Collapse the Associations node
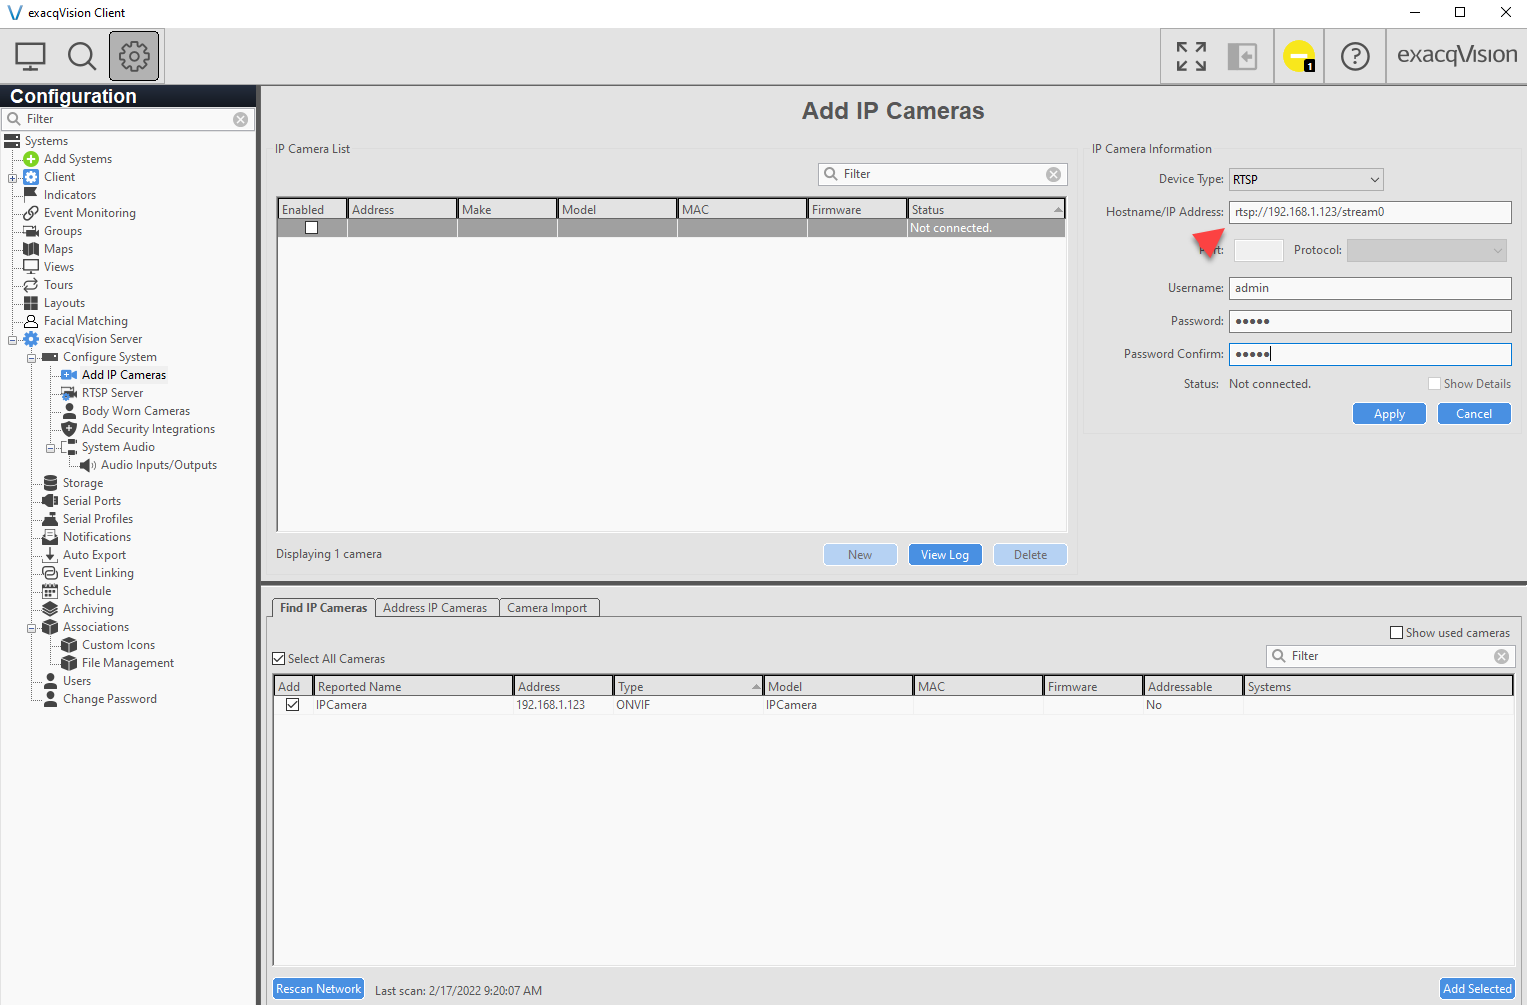 [31, 628]
